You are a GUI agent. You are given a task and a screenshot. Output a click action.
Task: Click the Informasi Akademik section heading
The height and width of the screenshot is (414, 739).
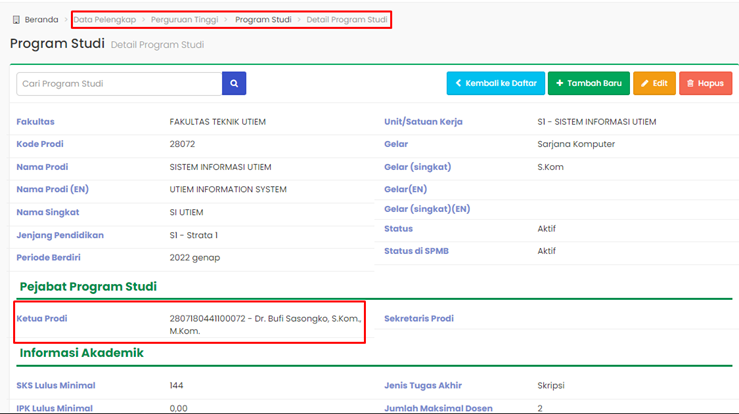coord(81,353)
